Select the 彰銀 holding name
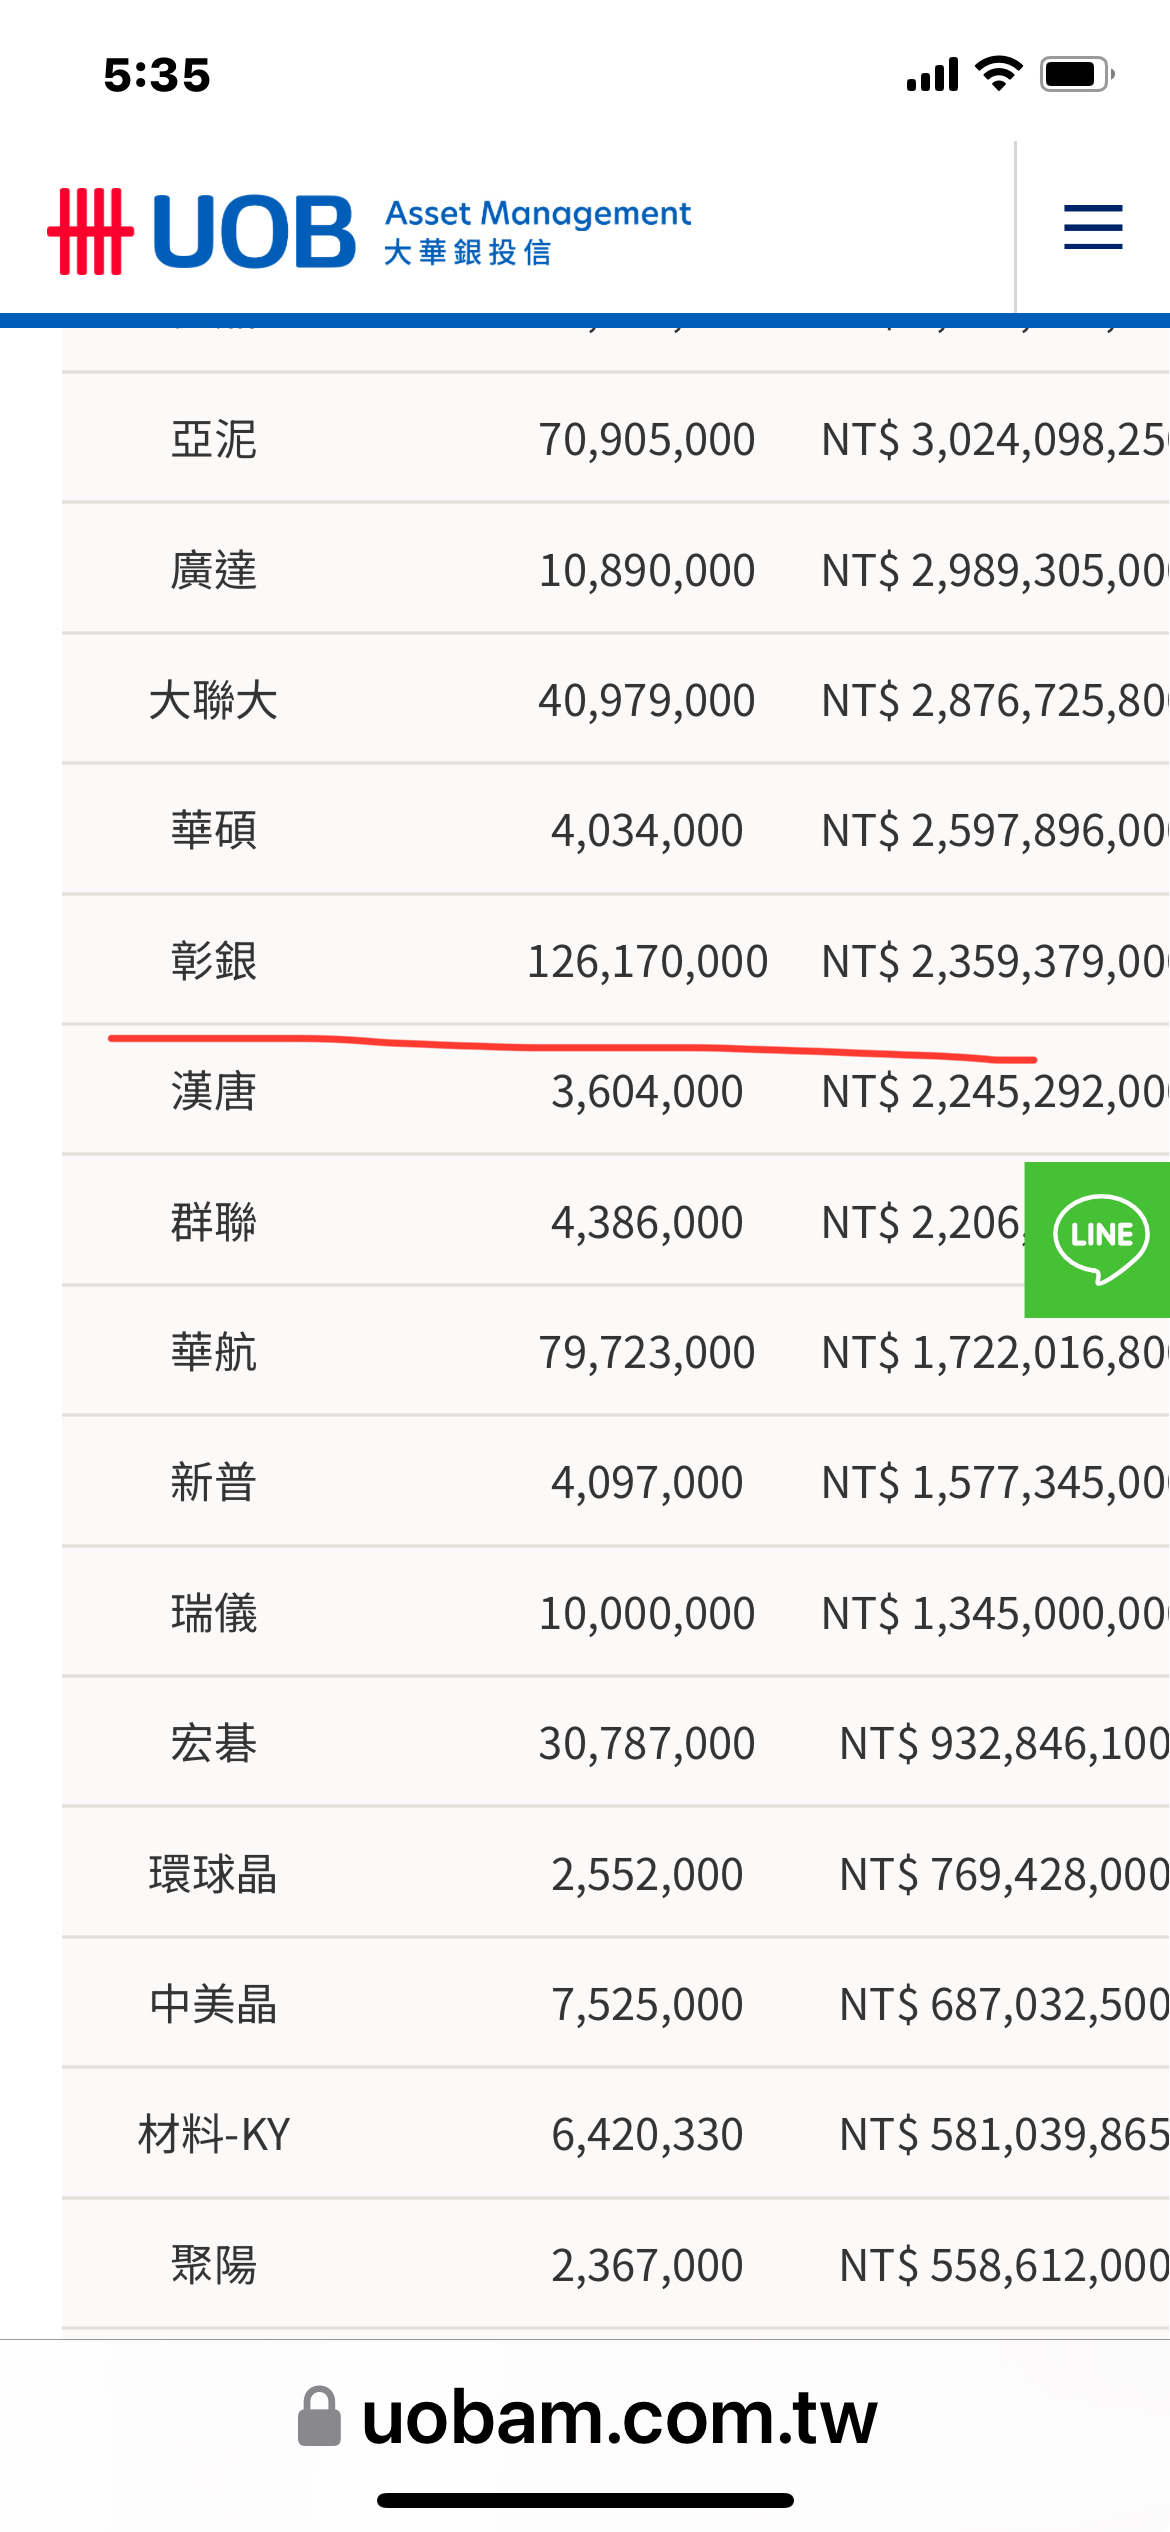This screenshot has height=2532, width=1170. click(213, 961)
